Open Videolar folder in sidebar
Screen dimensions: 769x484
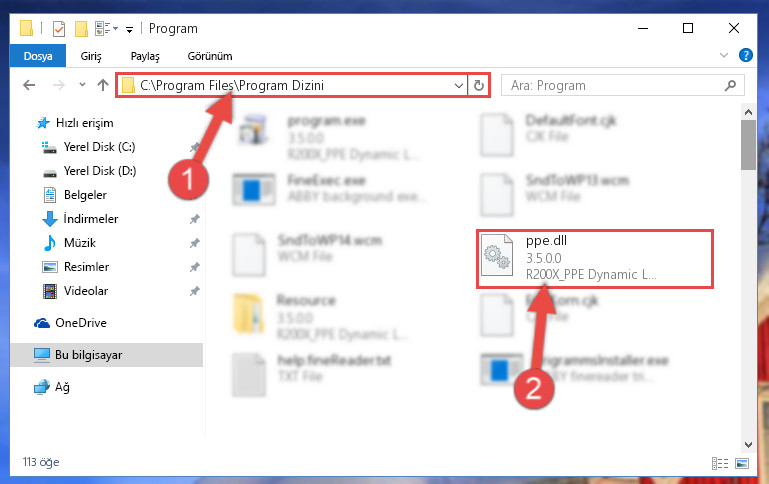86,291
